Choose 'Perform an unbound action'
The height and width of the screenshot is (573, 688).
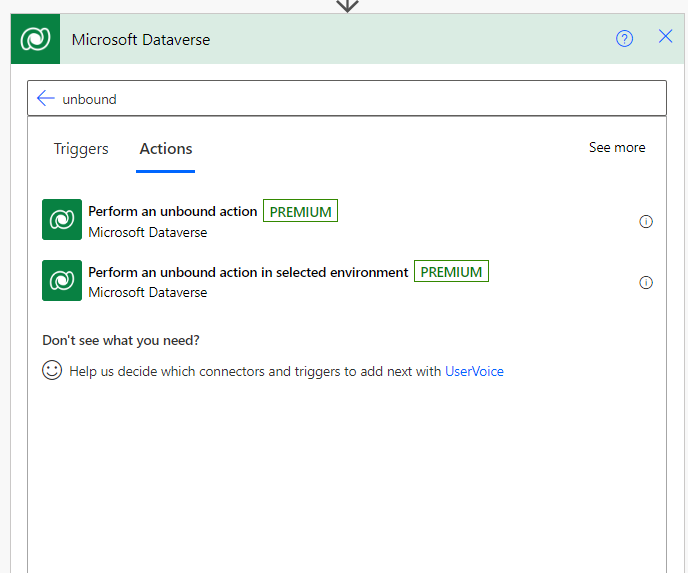172,211
